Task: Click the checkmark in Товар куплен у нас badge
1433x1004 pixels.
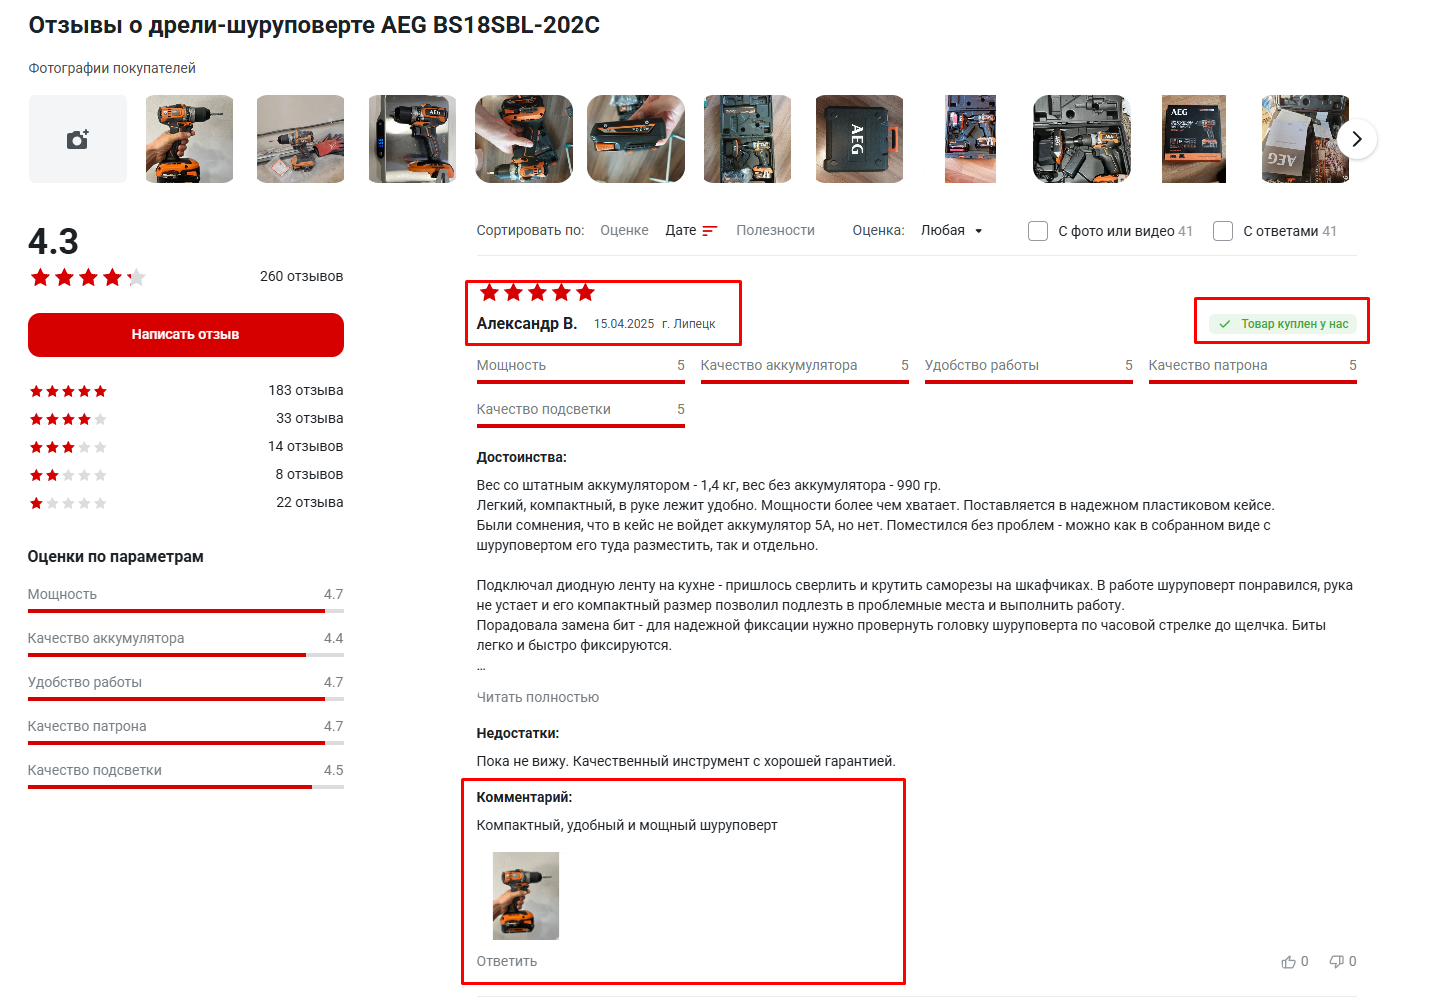Action: click(1225, 324)
